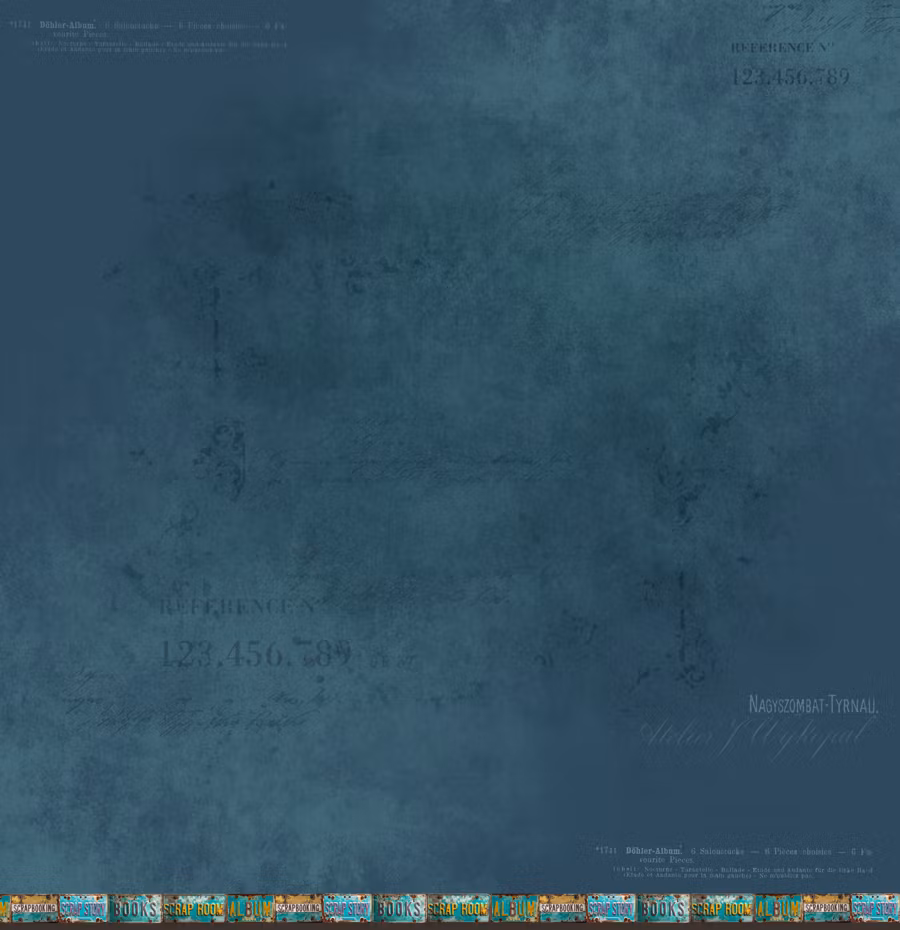Click the rightmost SCRAP STORY plate

[x=875, y=909]
